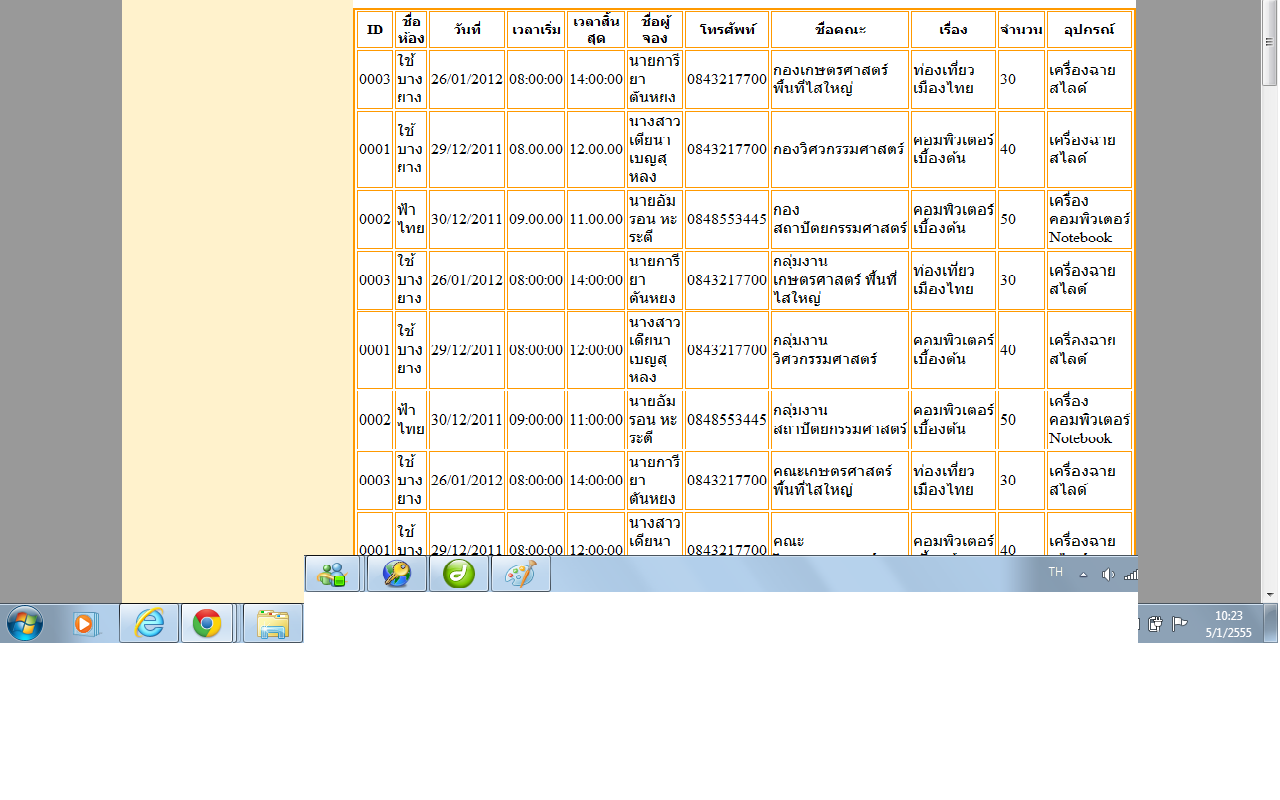Click date 29/12/2011 in the กองวิศวกรรมศาสตร์ row
Screen dimensions: 1280x800
(x=467, y=149)
